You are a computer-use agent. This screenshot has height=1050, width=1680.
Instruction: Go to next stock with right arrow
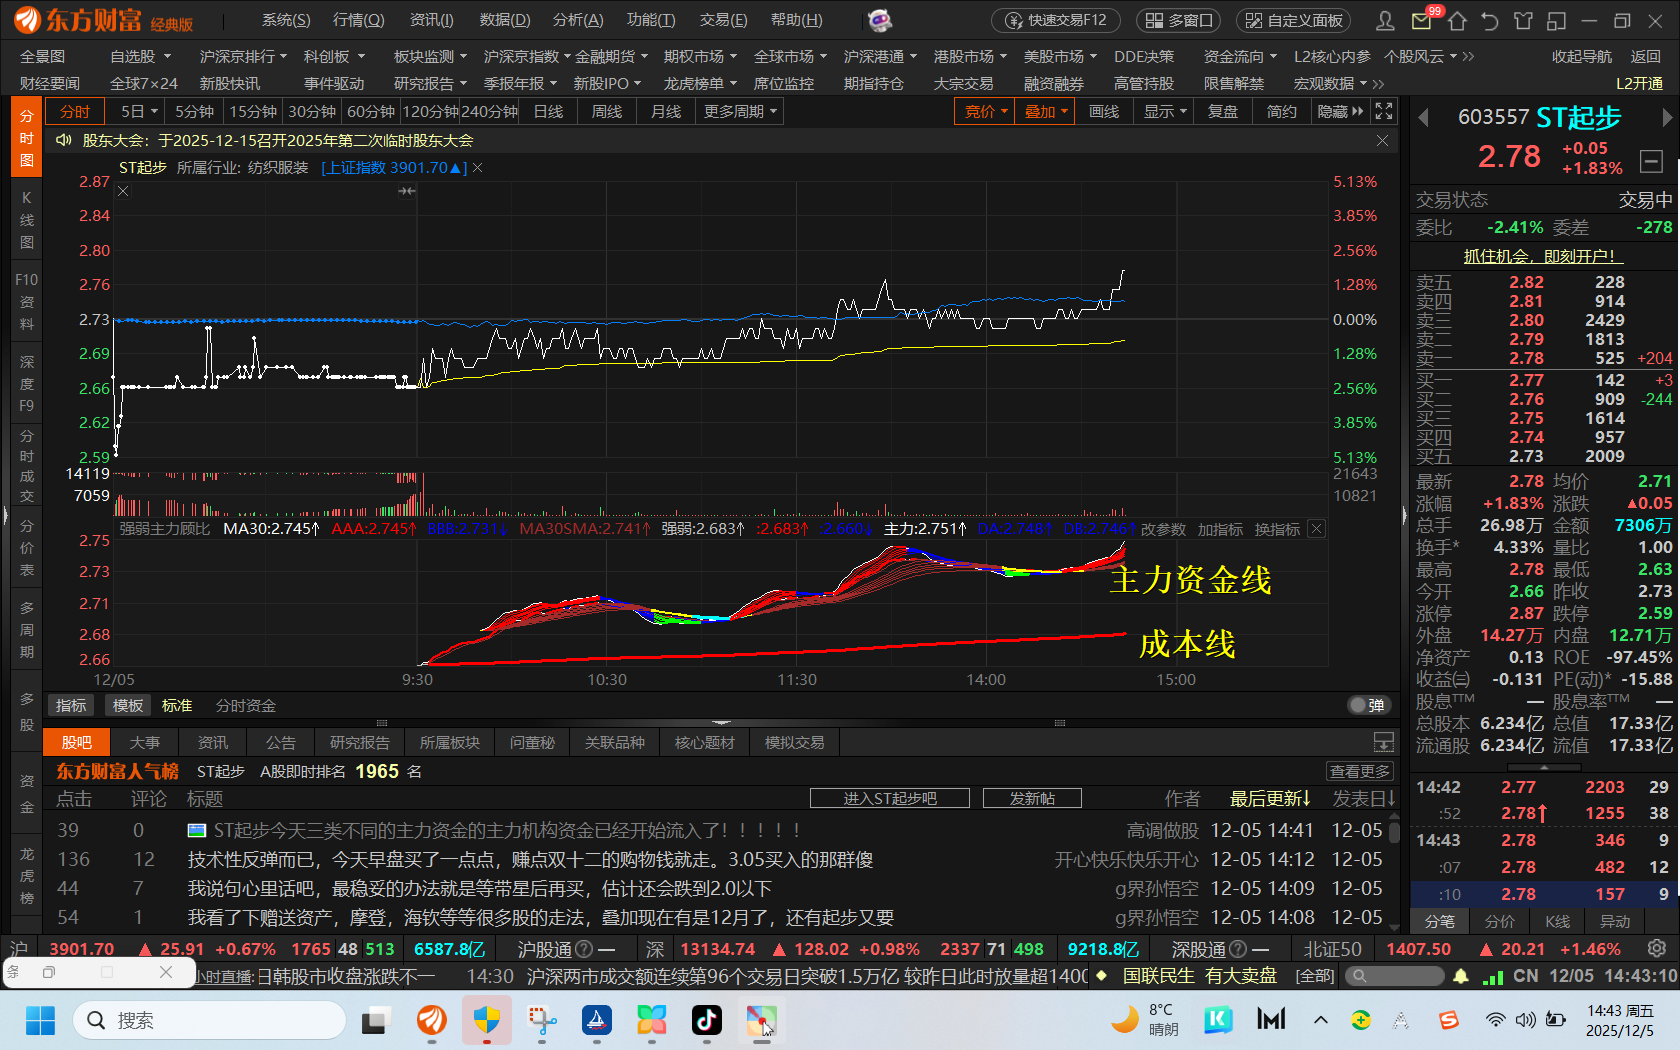(1667, 118)
